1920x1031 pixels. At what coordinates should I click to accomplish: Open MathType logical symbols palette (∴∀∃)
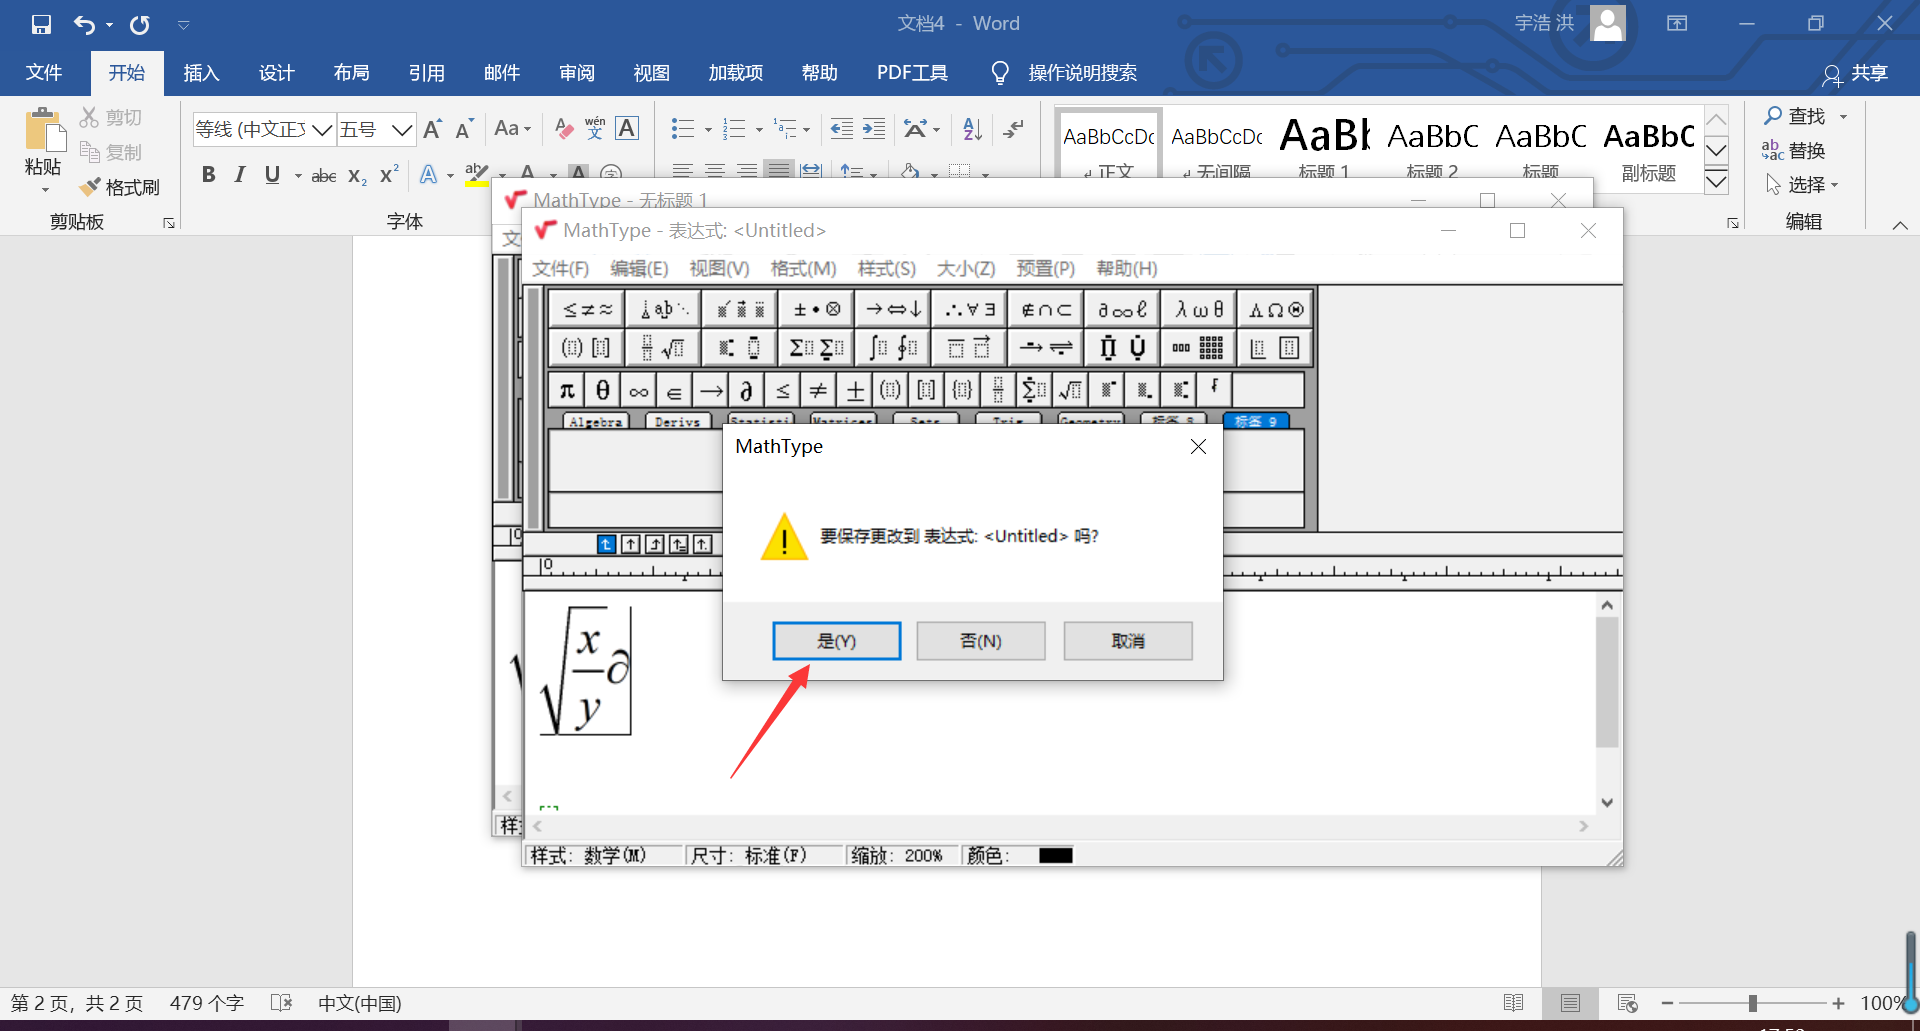[x=970, y=310]
